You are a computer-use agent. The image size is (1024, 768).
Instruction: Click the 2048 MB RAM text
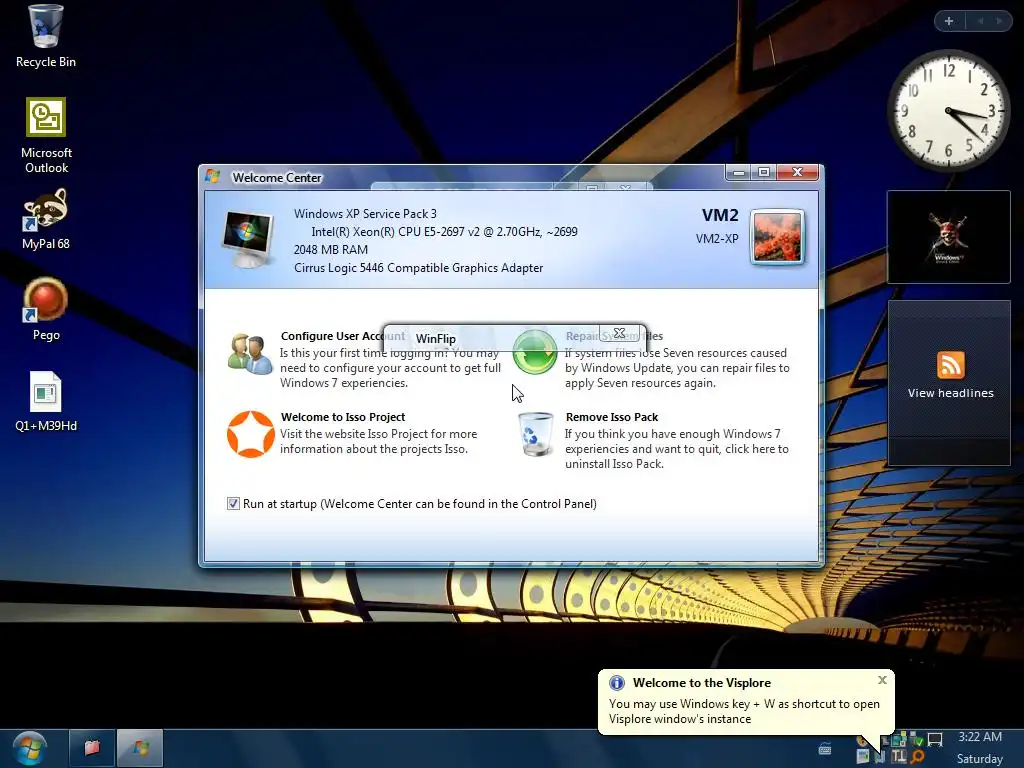[330, 249]
